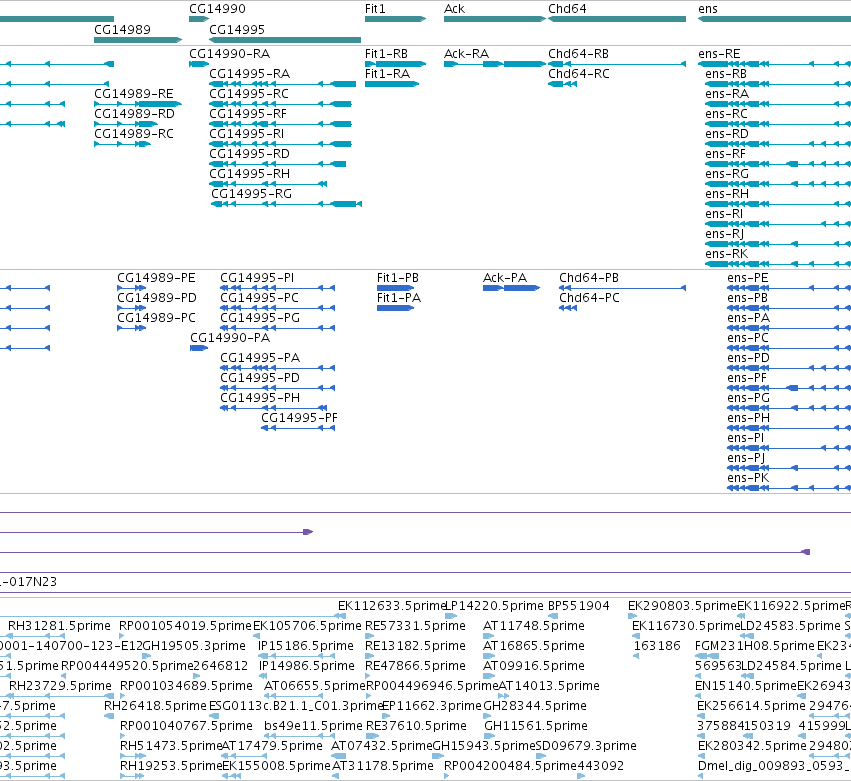Select protein CG14990-PA
Viewport: 851px width, 781px height.
coord(230,338)
